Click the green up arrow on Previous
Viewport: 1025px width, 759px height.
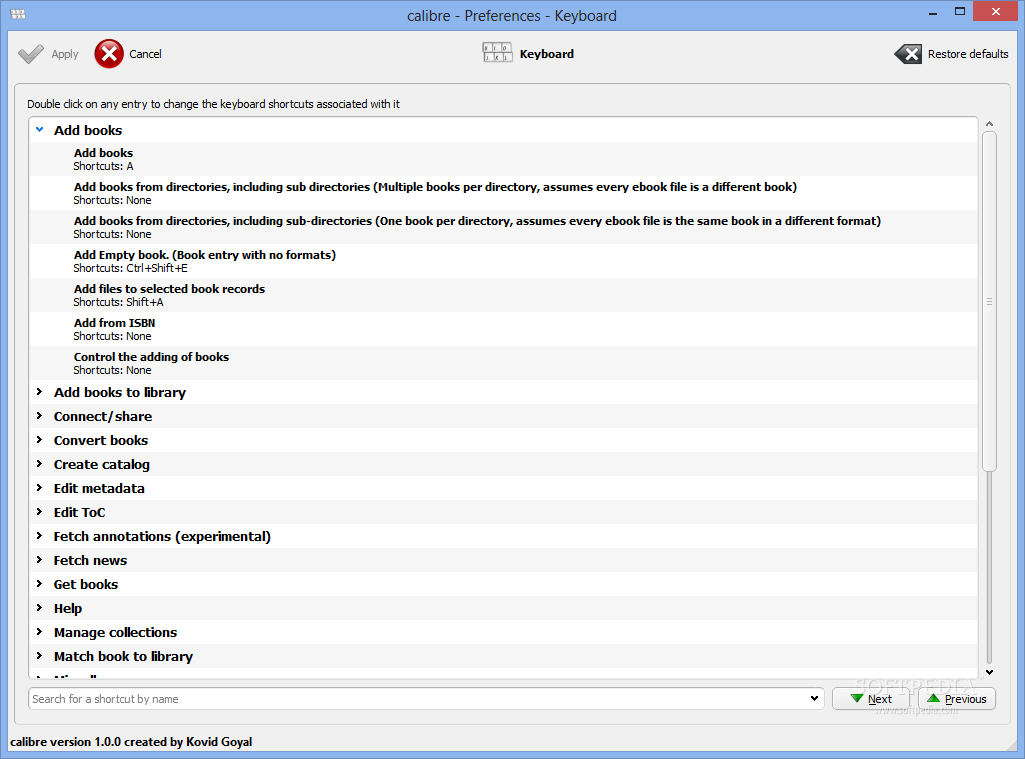pyautogui.click(x=933, y=699)
